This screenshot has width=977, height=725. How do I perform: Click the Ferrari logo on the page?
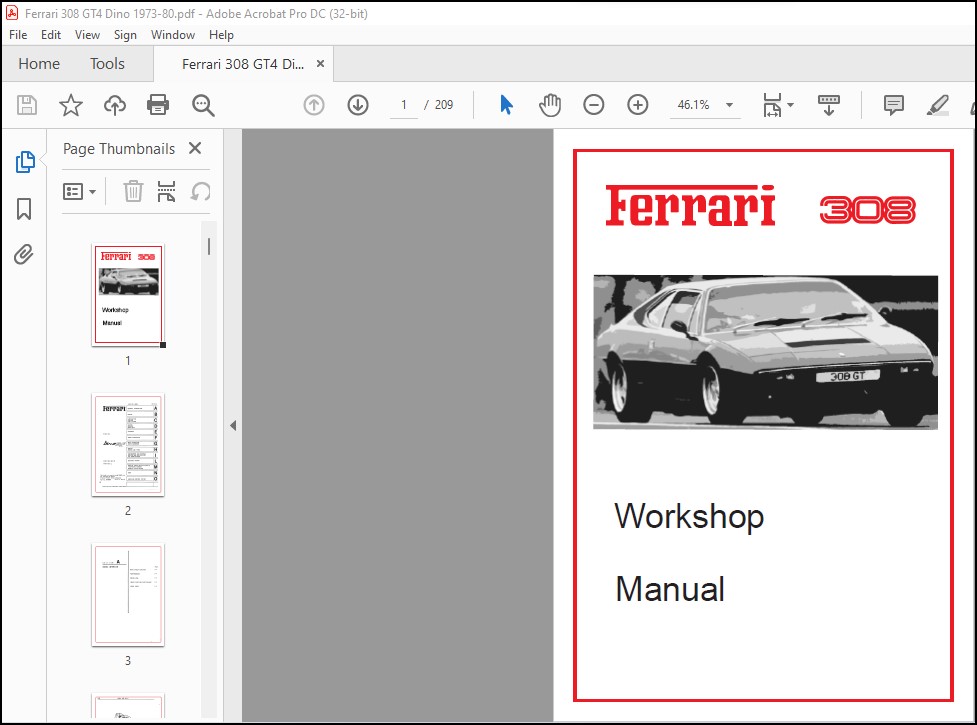pyautogui.click(x=690, y=206)
